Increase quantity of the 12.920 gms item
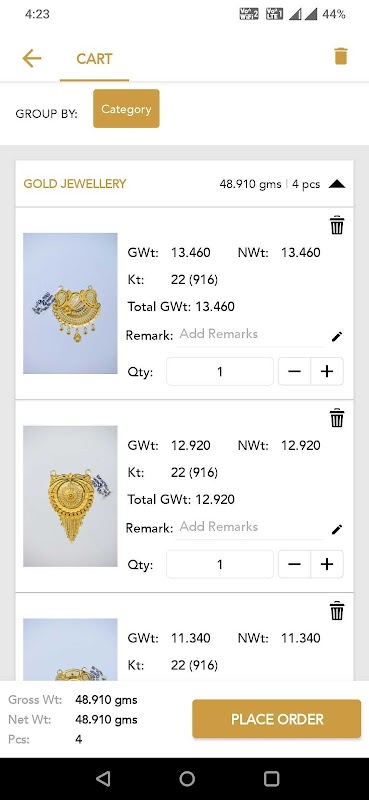369x800 pixels. tap(327, 564)
